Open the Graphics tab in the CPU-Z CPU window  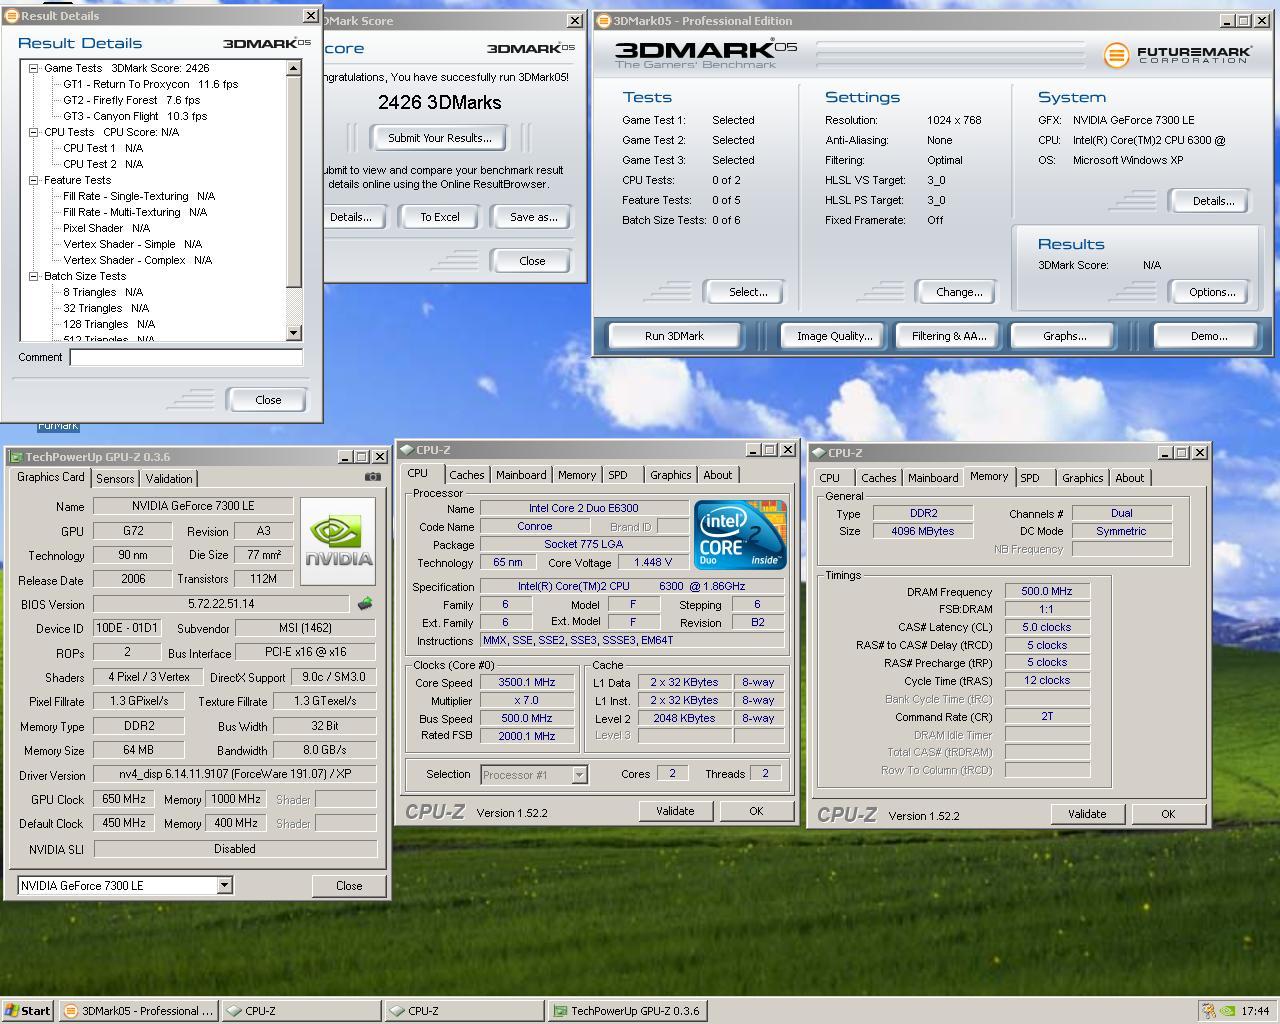[x=670, y=475]
